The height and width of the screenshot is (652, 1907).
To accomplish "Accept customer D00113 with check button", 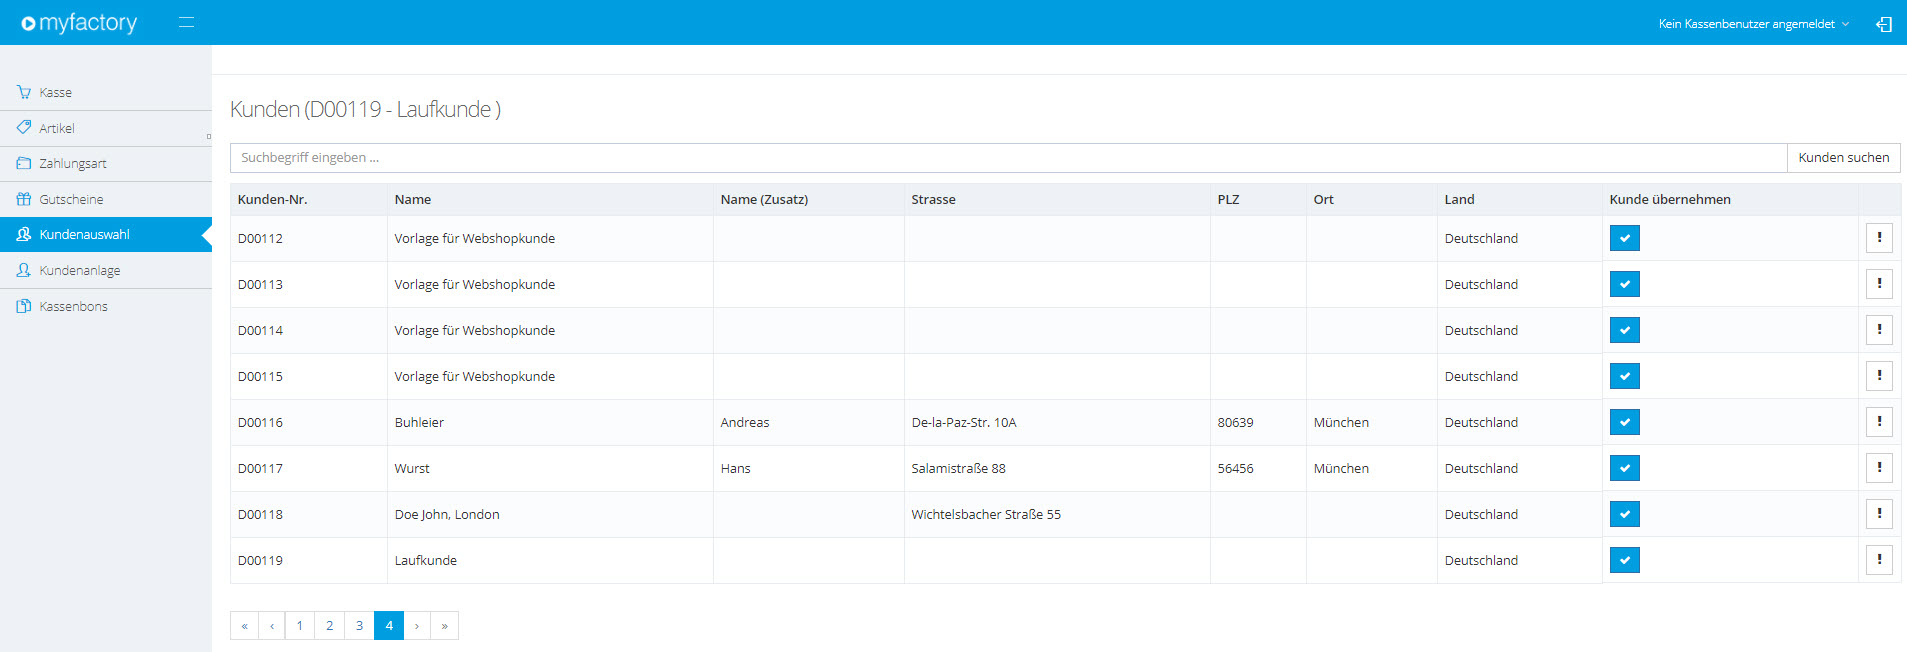I will pyautogui.click(x=1624, y=284).
